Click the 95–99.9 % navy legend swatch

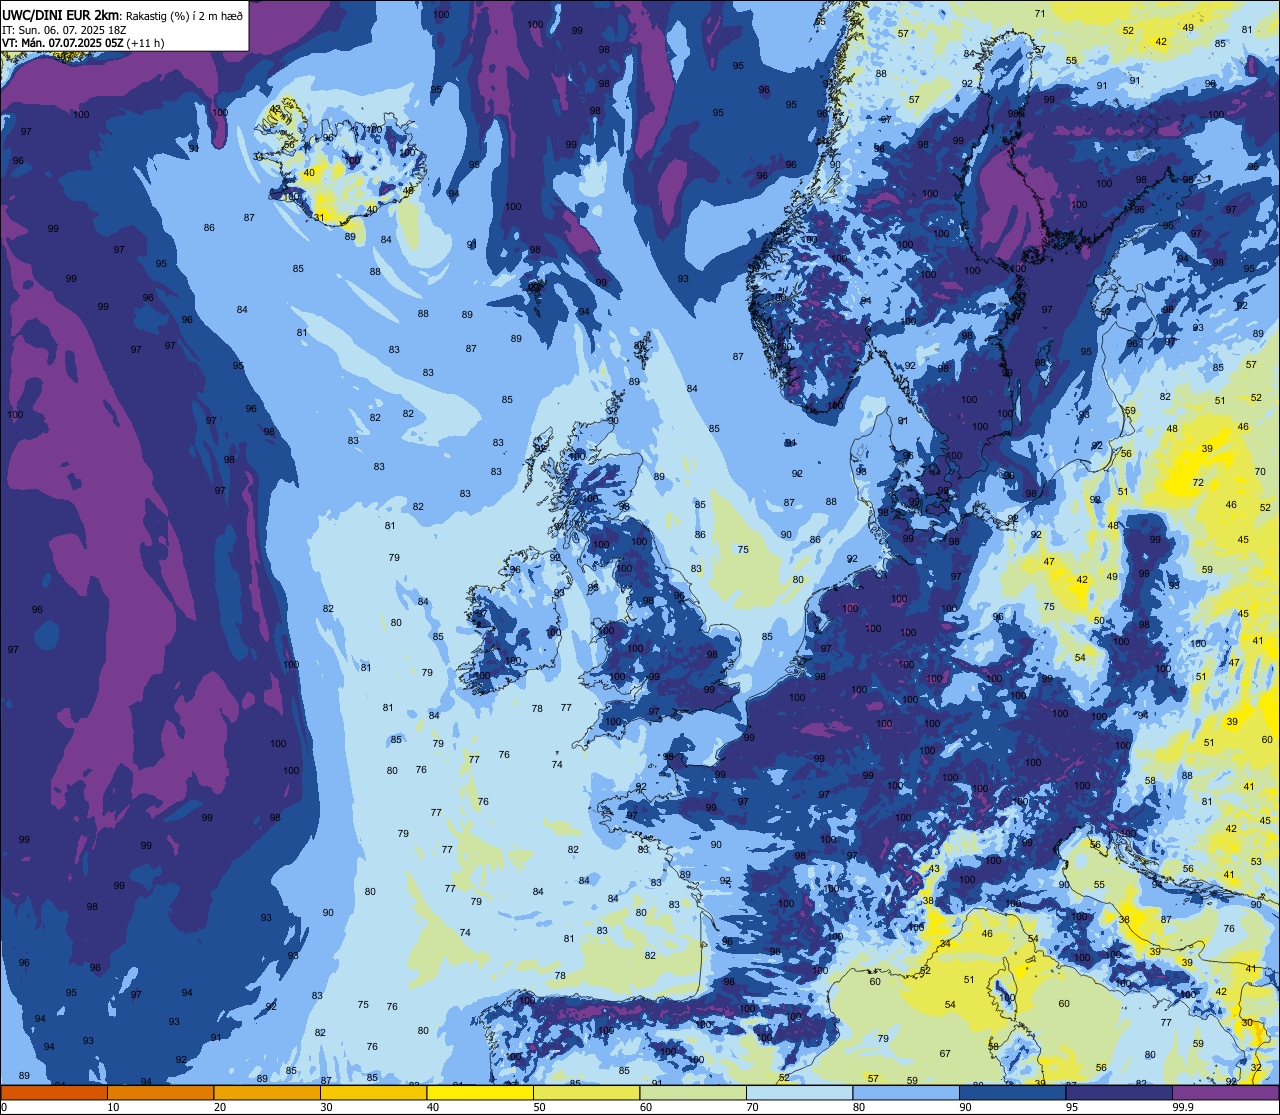[x=1119, y=1093]
